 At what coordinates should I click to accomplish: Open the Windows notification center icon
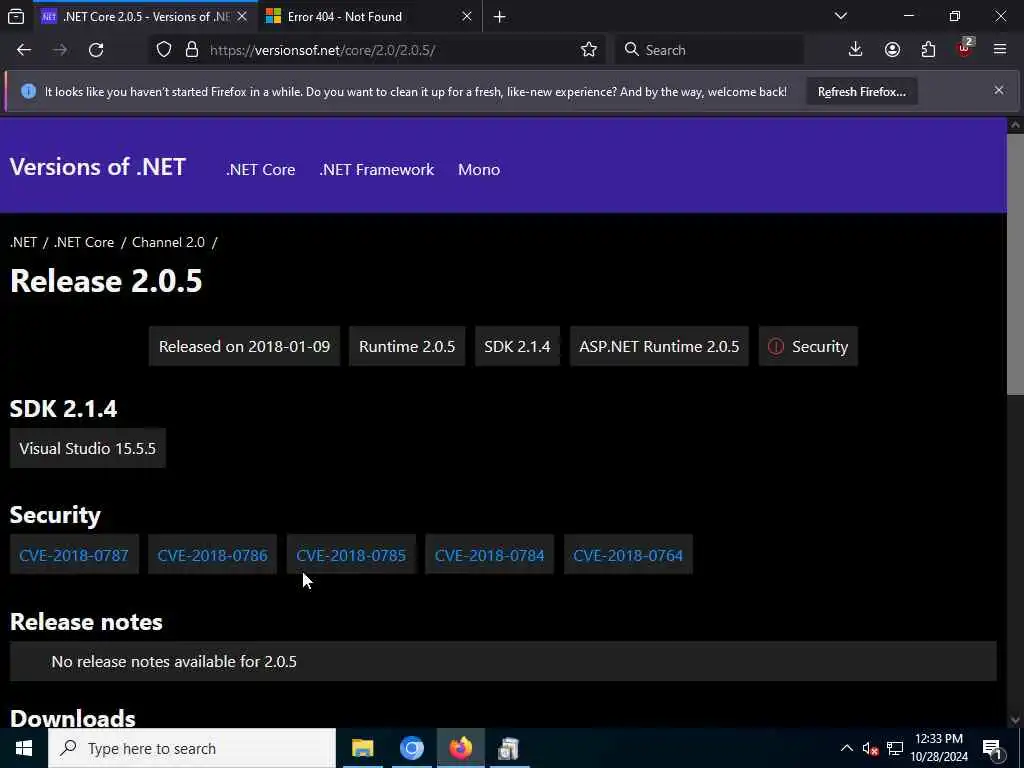pos(993,748)
